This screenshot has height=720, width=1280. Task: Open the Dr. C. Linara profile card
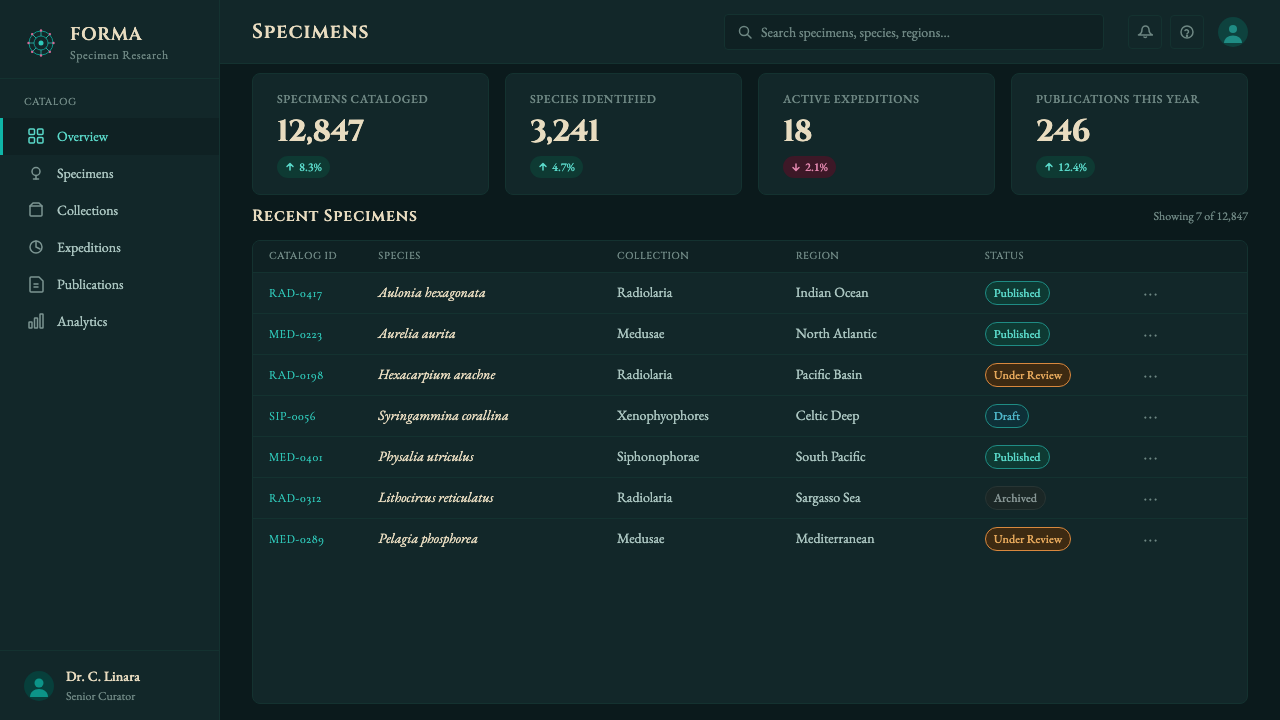[x=110, y=686]
